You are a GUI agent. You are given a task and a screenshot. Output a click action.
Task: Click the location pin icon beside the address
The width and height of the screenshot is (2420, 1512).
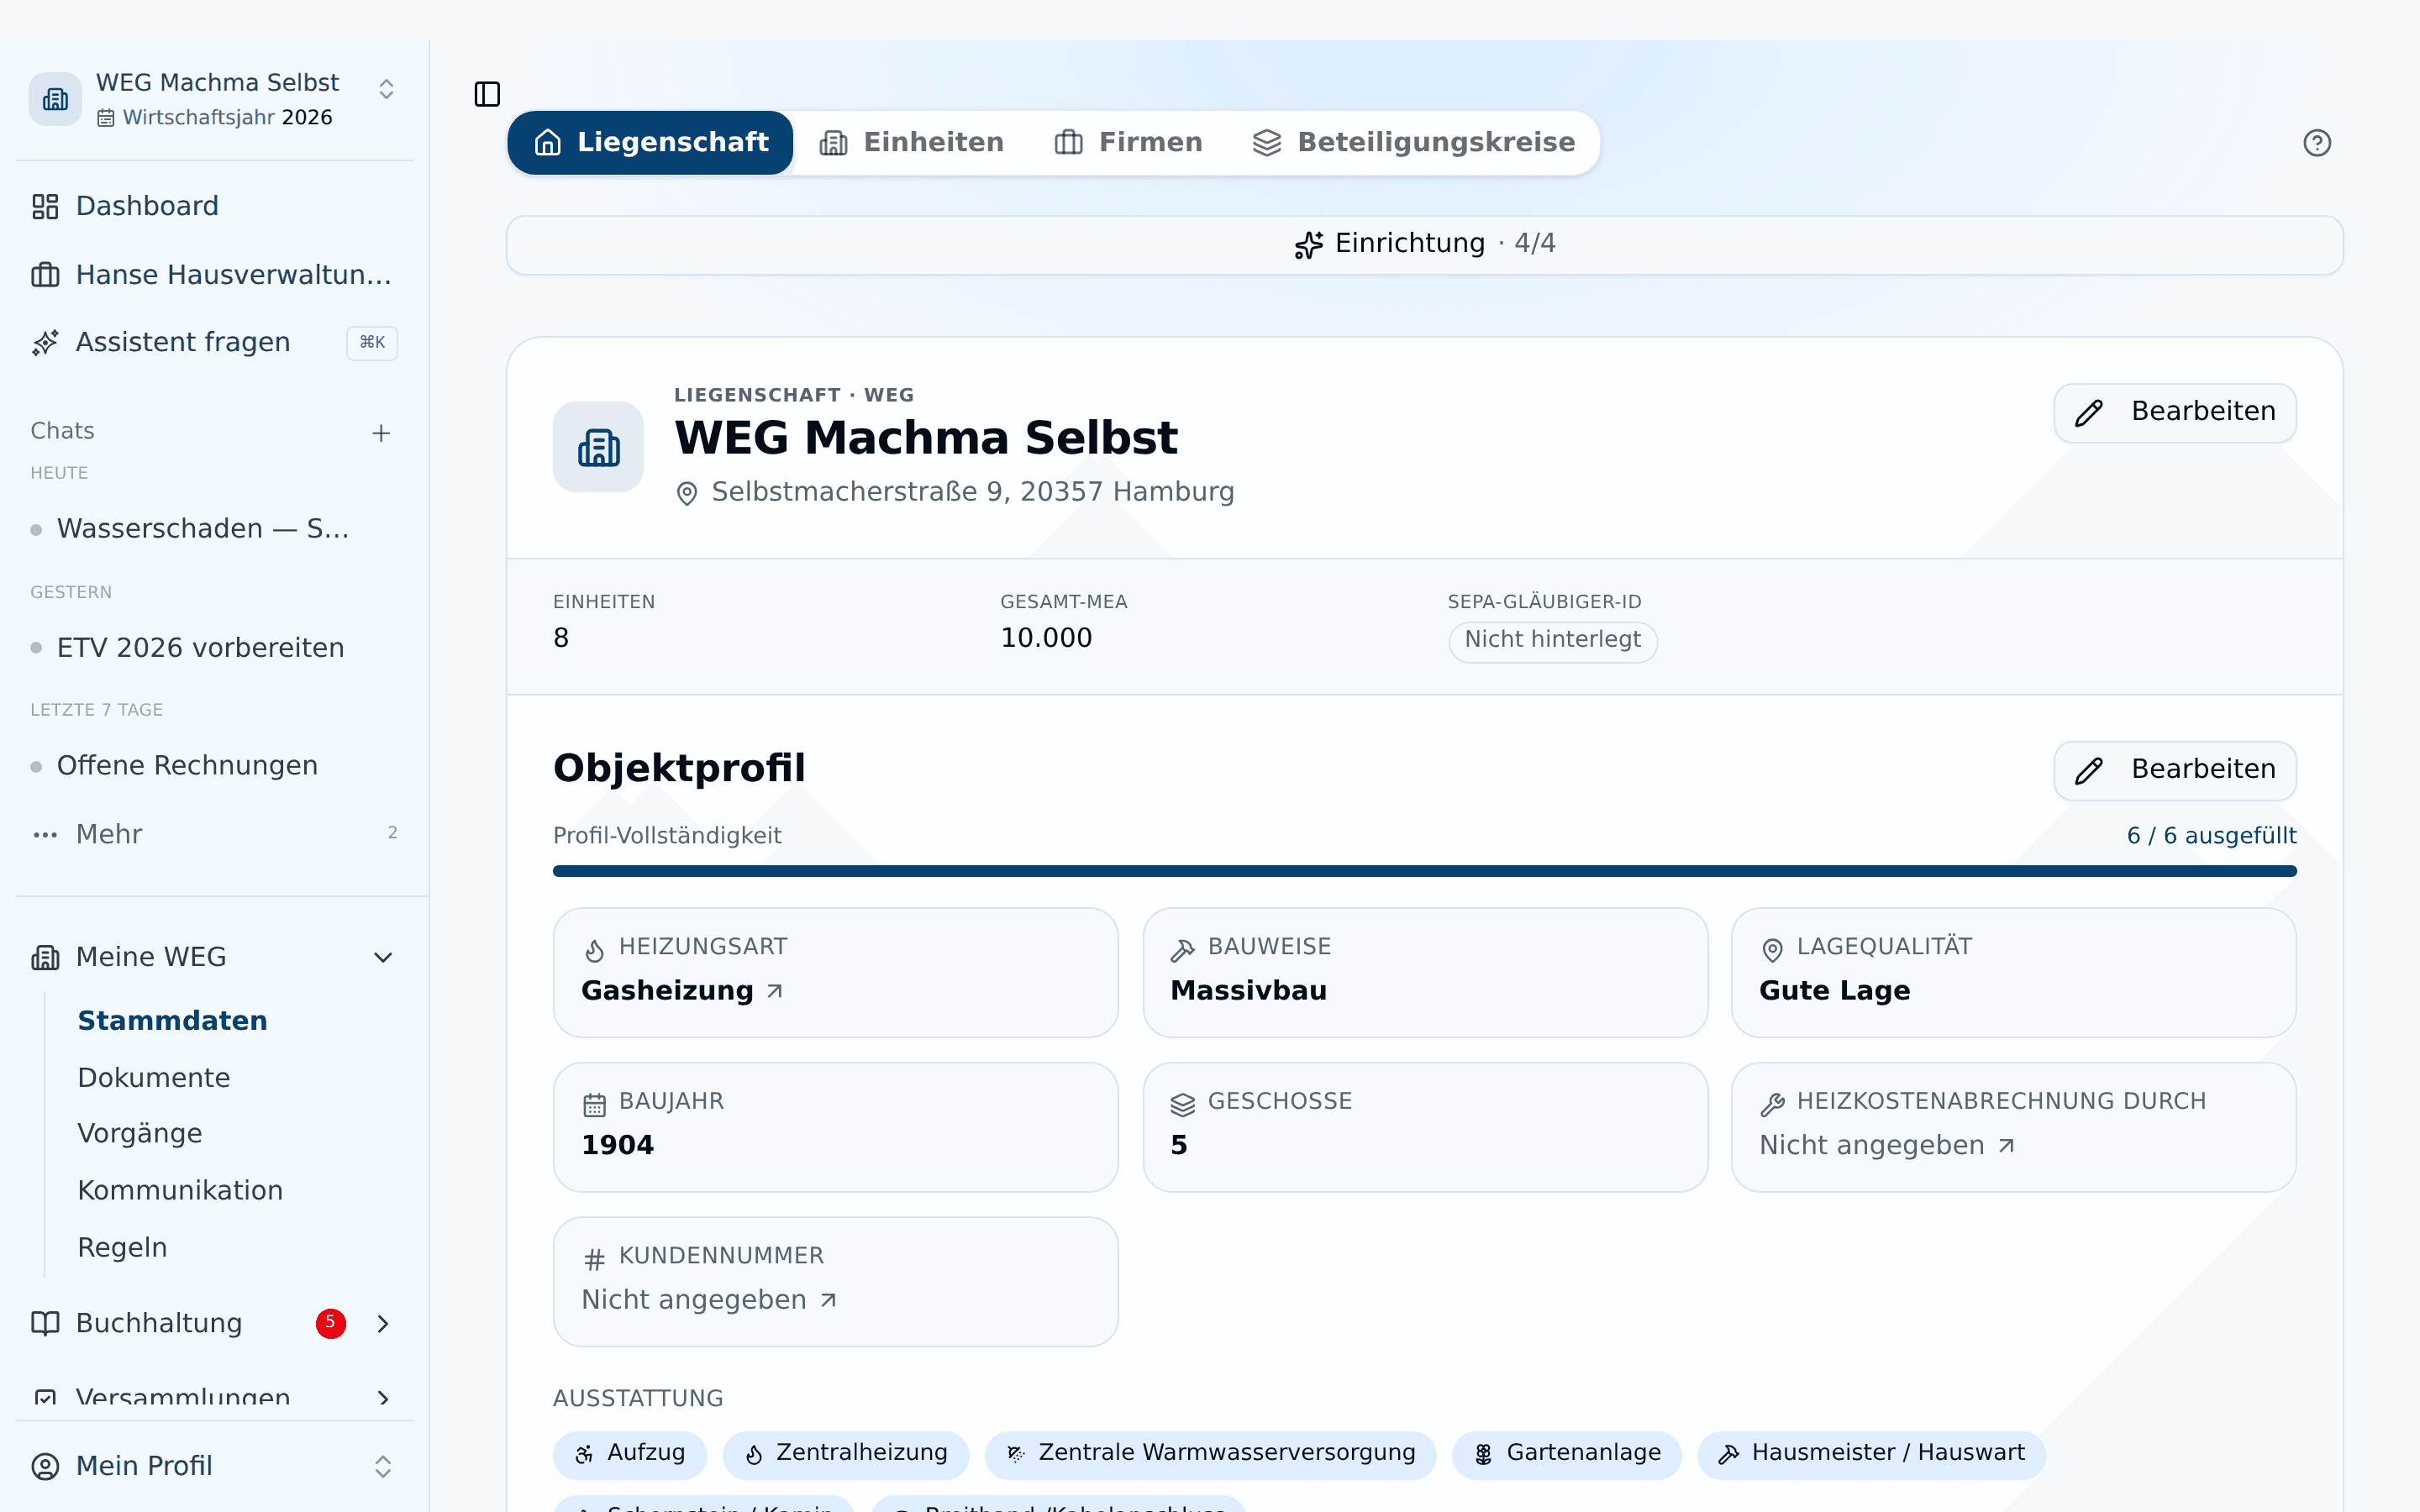(687, 493)
